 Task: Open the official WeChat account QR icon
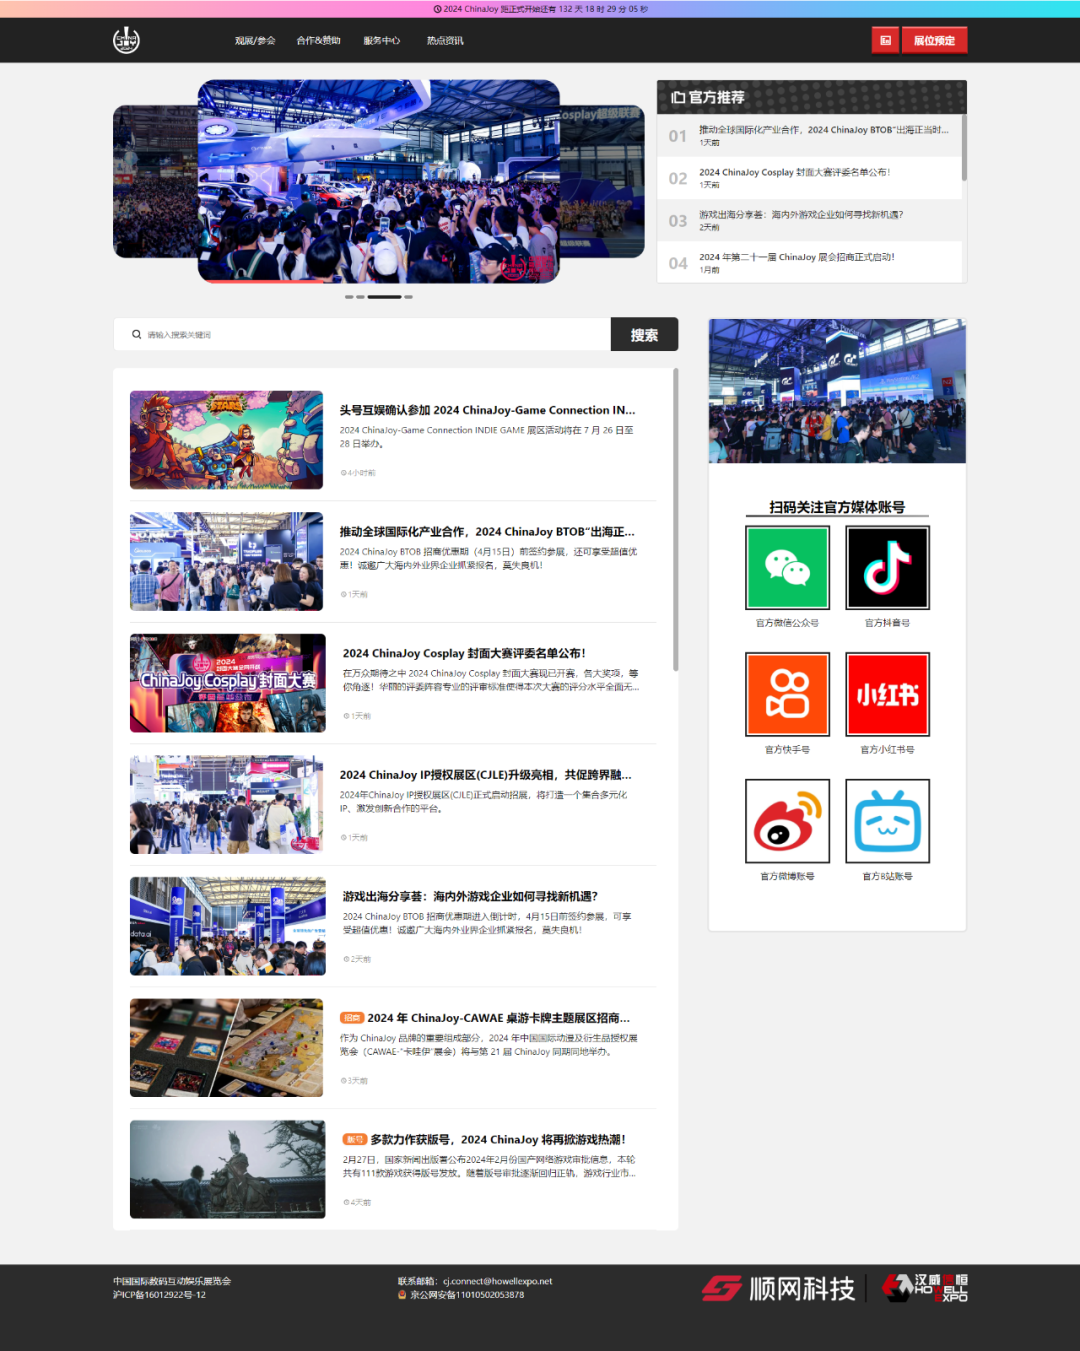pos(787,567)
